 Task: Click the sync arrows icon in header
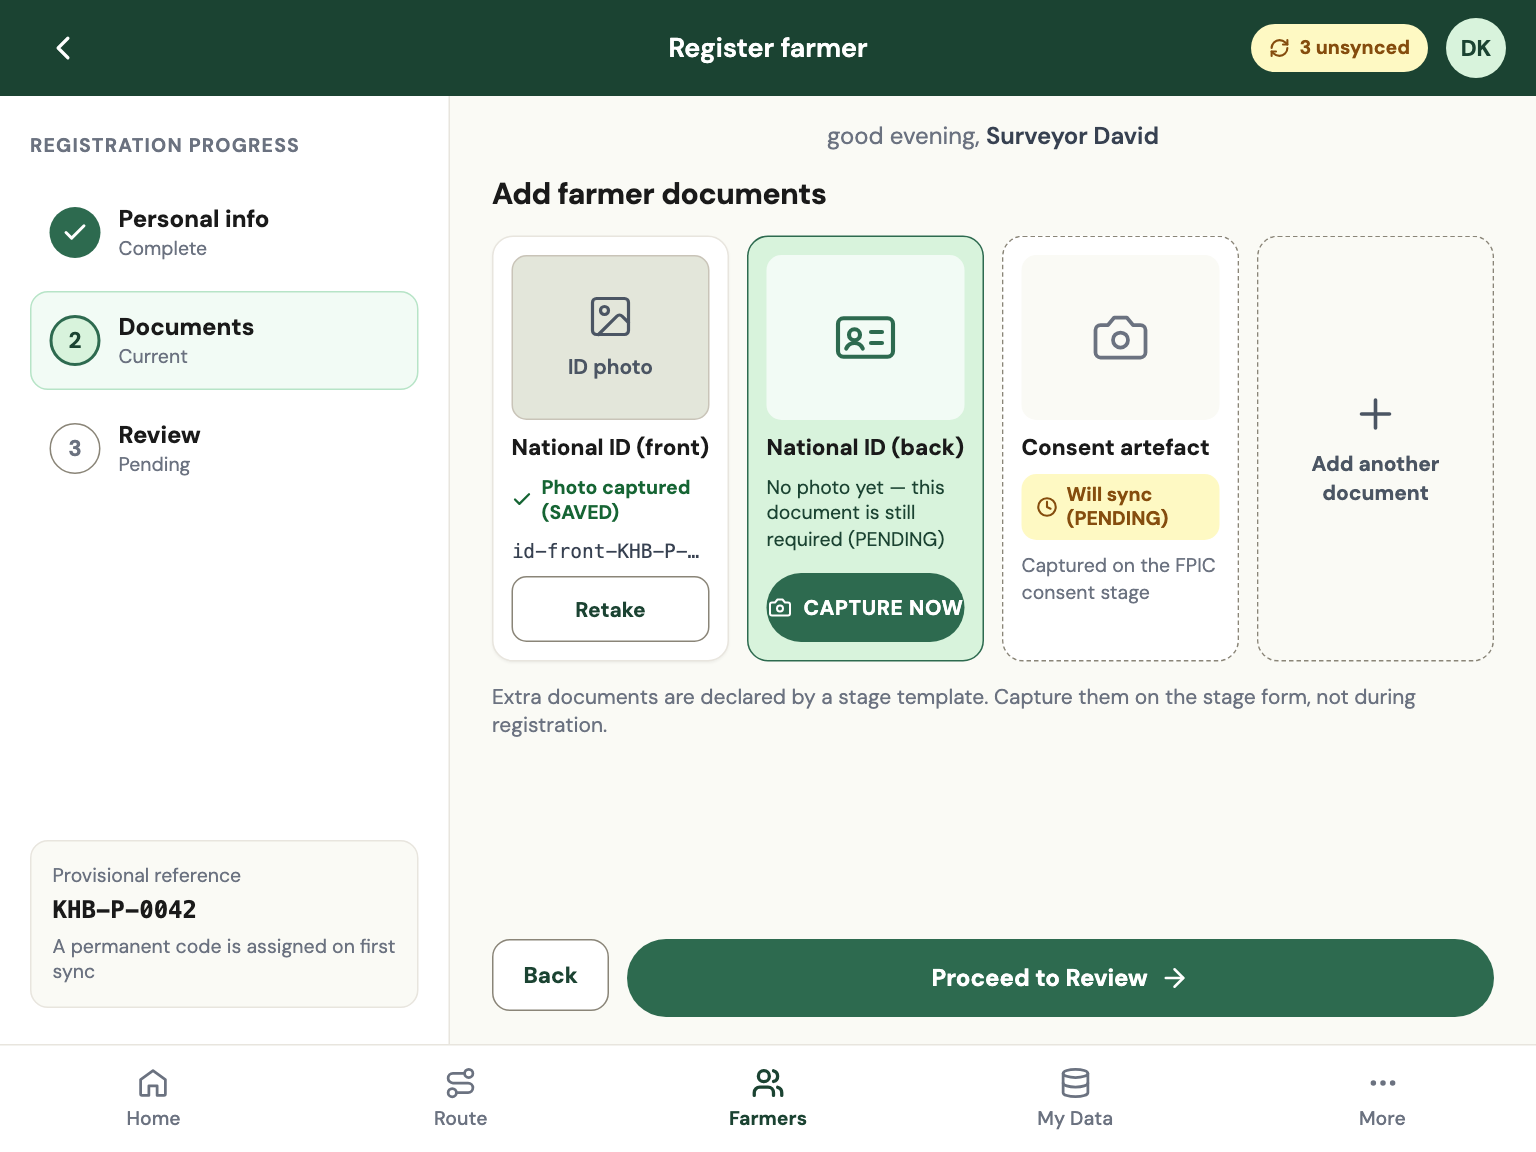1279,48
